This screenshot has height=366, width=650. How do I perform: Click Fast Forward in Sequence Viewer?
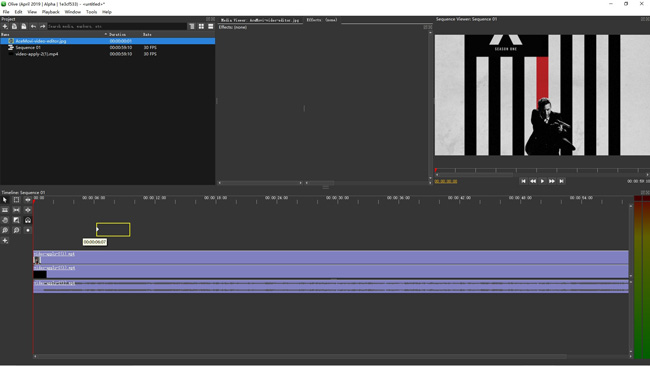point(552,181)
